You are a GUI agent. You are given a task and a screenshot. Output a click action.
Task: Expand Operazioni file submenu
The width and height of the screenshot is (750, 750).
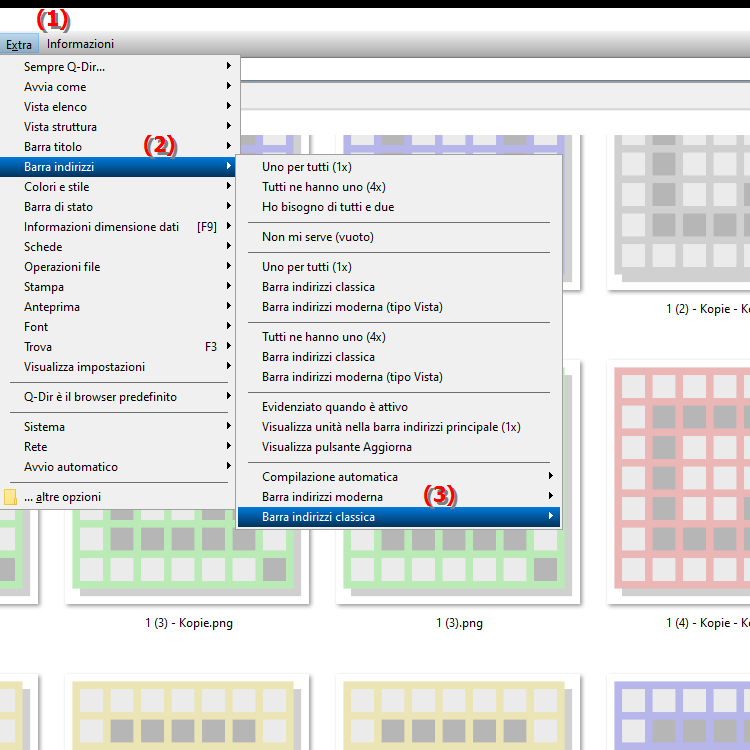click(x=118, y=267)
